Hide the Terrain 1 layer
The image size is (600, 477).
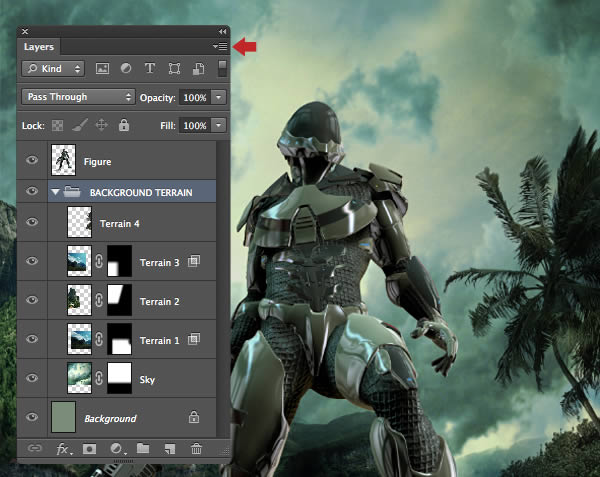click(32, 339)
